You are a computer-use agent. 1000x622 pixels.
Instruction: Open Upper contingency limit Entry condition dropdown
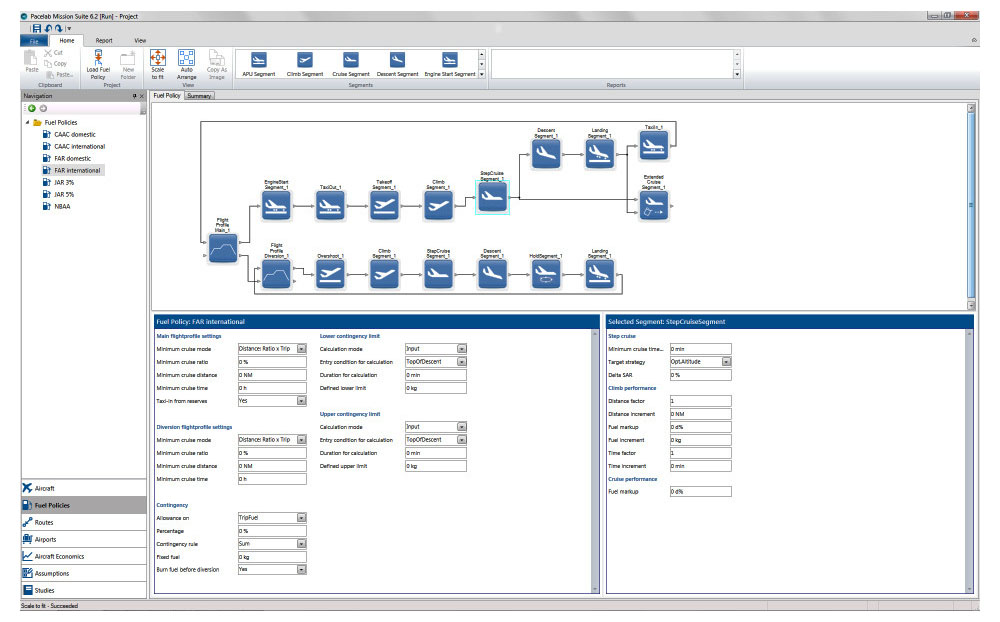(x=462, y=440)
